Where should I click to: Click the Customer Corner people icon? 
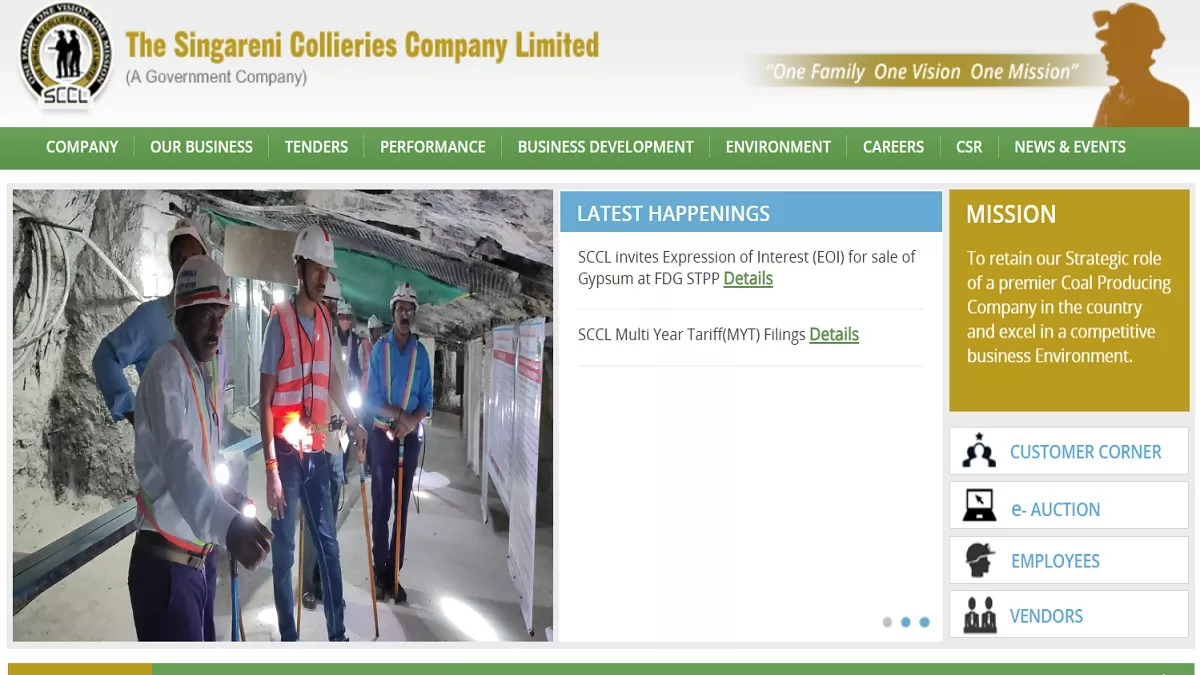[979, 451]
